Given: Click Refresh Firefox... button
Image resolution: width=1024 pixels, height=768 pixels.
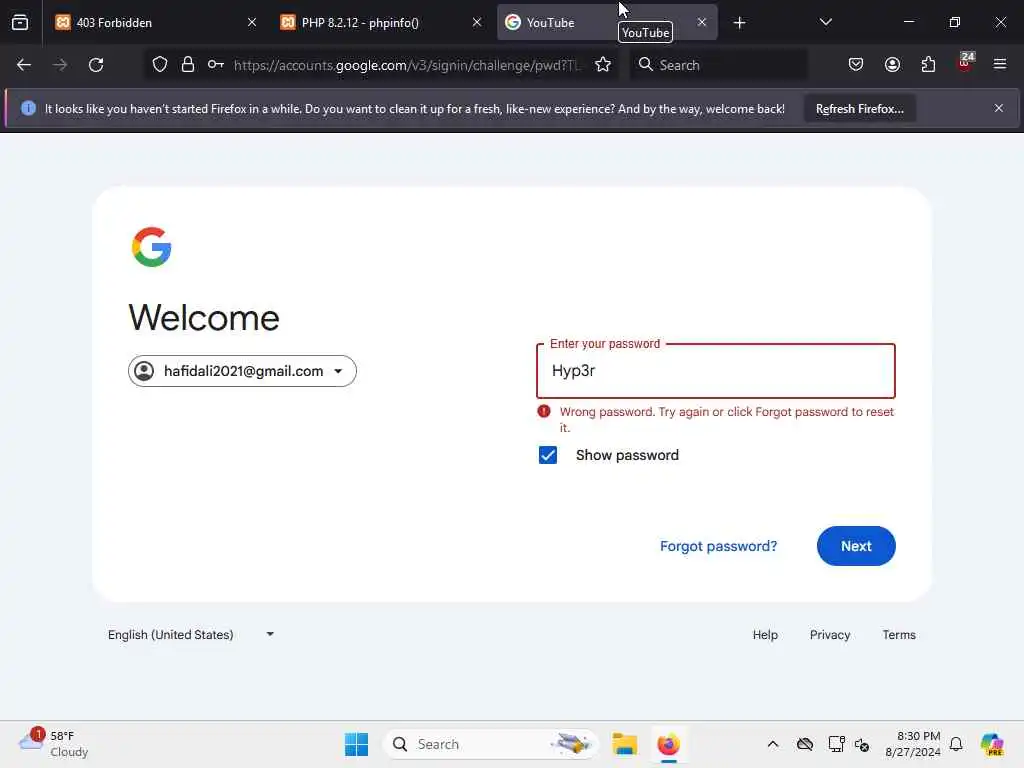Looking at the screenshot, I should [x=859, y=108].
